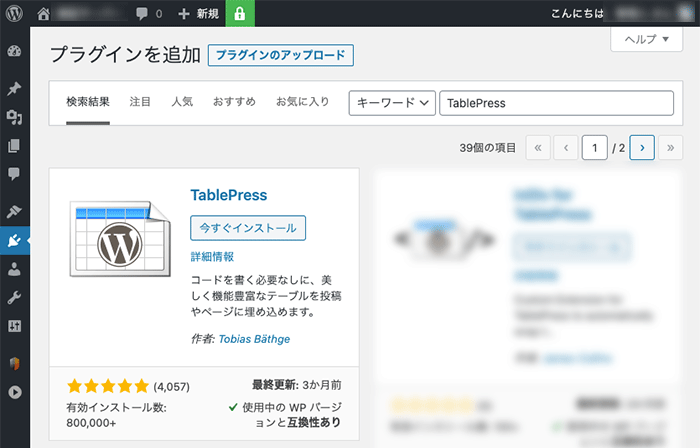Viewport: 700px width, 448px height.
Task: Open 詳細情報 details link
Action: coord(212,257)
